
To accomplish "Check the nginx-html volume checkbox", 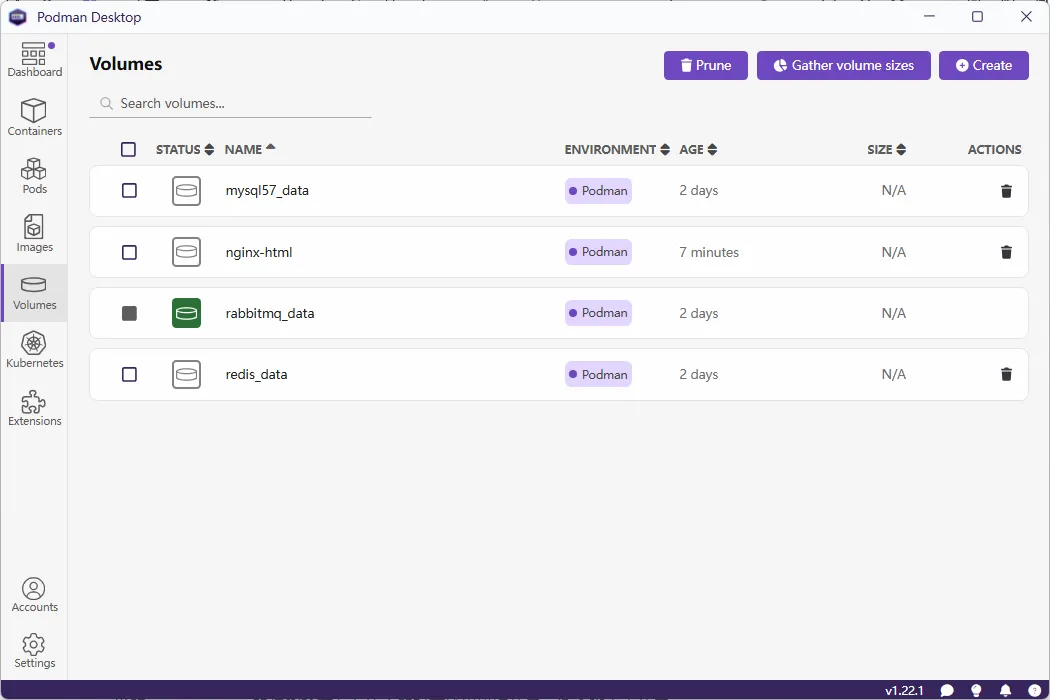I will tap(129, 252).
